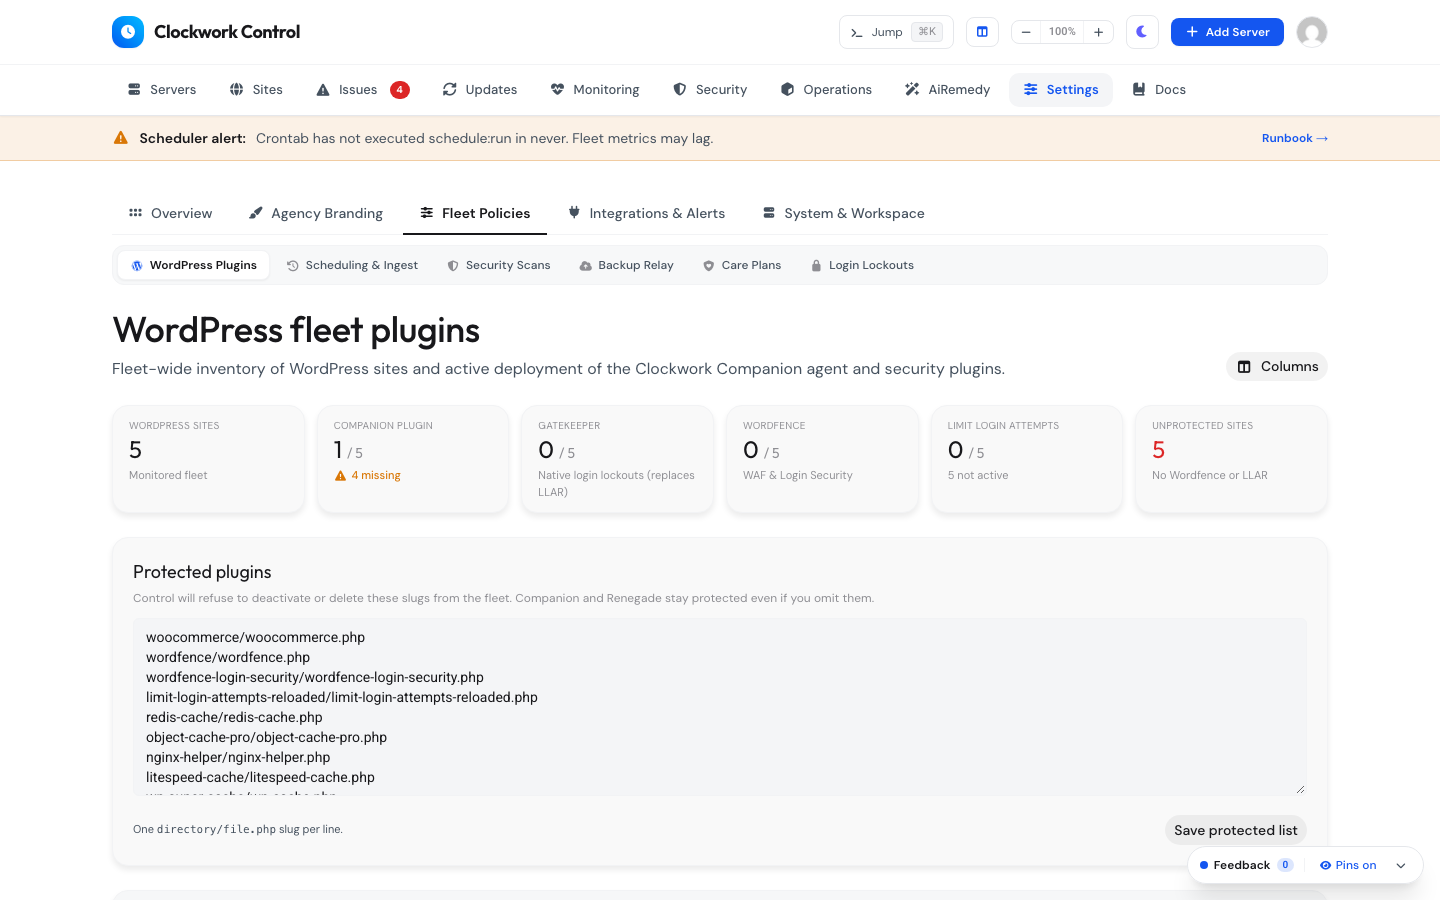The height and width of the screenshot is (900, 1440).
Task: Switch to the Agency Branding tab
Action: tap(316, 213)
